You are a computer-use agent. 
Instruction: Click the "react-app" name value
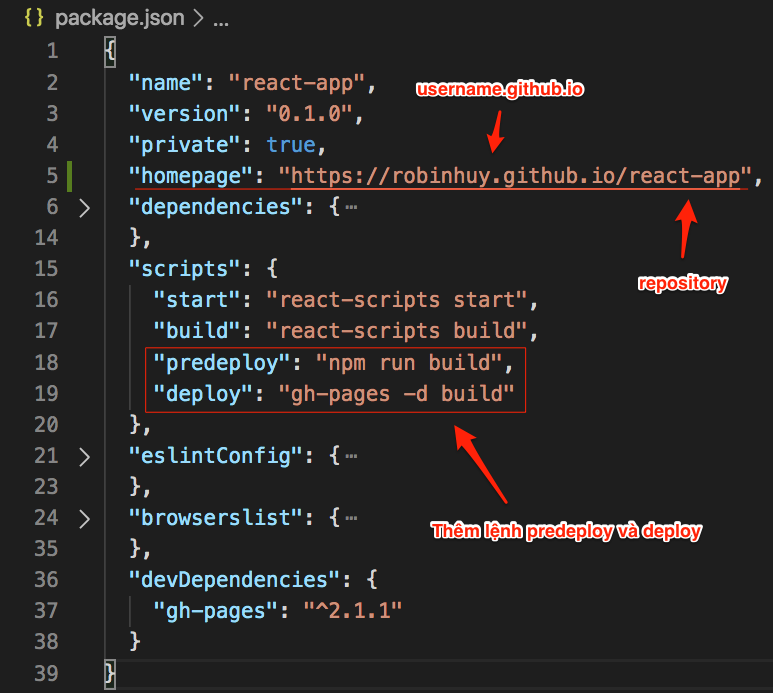[297, 83]
